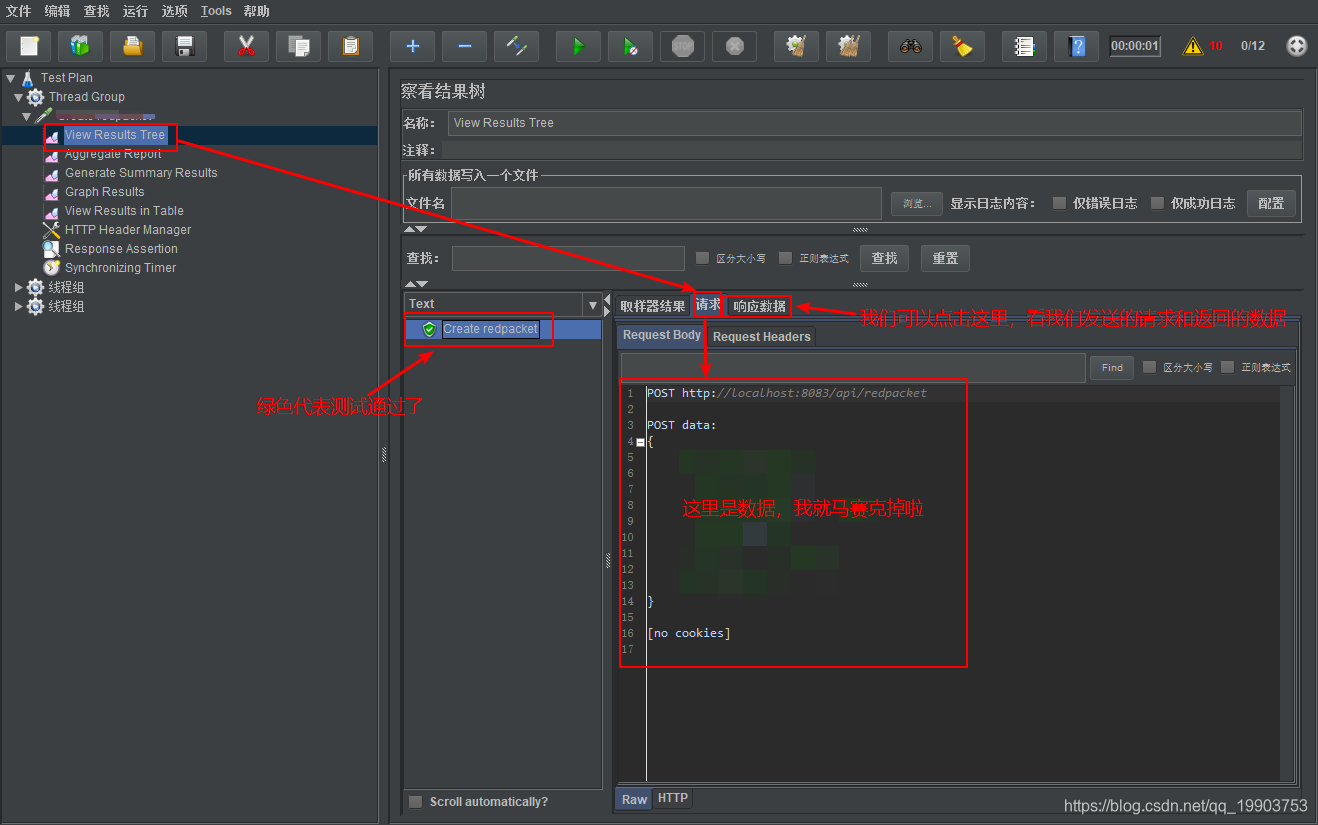Click the 配置 button
Image resolution: width=1318 pixels, height=825 pixels.
[x=1271, y=203]
